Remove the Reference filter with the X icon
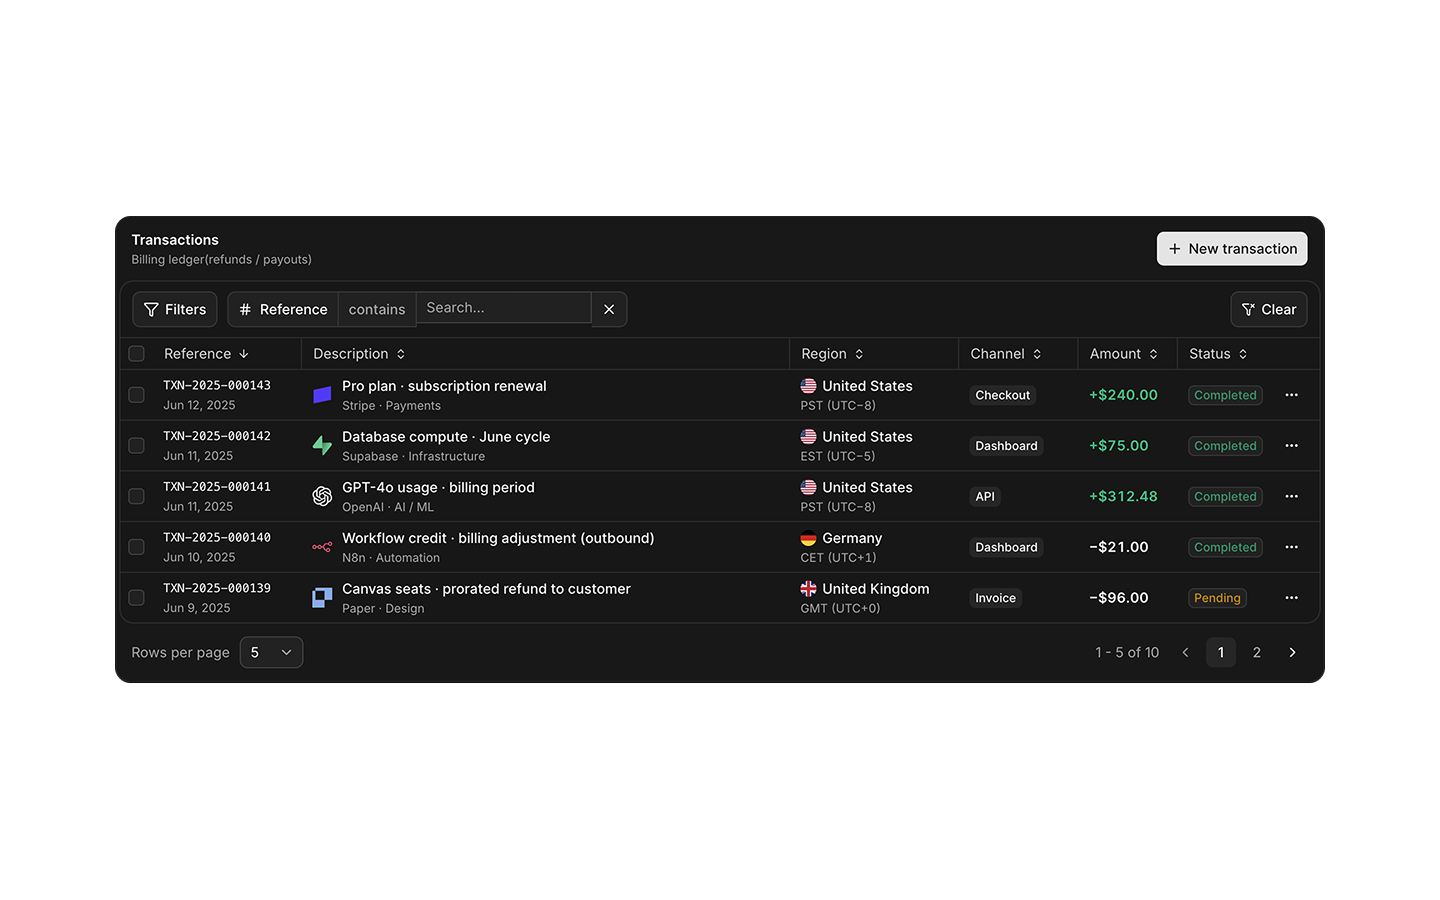This screenshot has width=1440, height=900. [x=609, y=309]
